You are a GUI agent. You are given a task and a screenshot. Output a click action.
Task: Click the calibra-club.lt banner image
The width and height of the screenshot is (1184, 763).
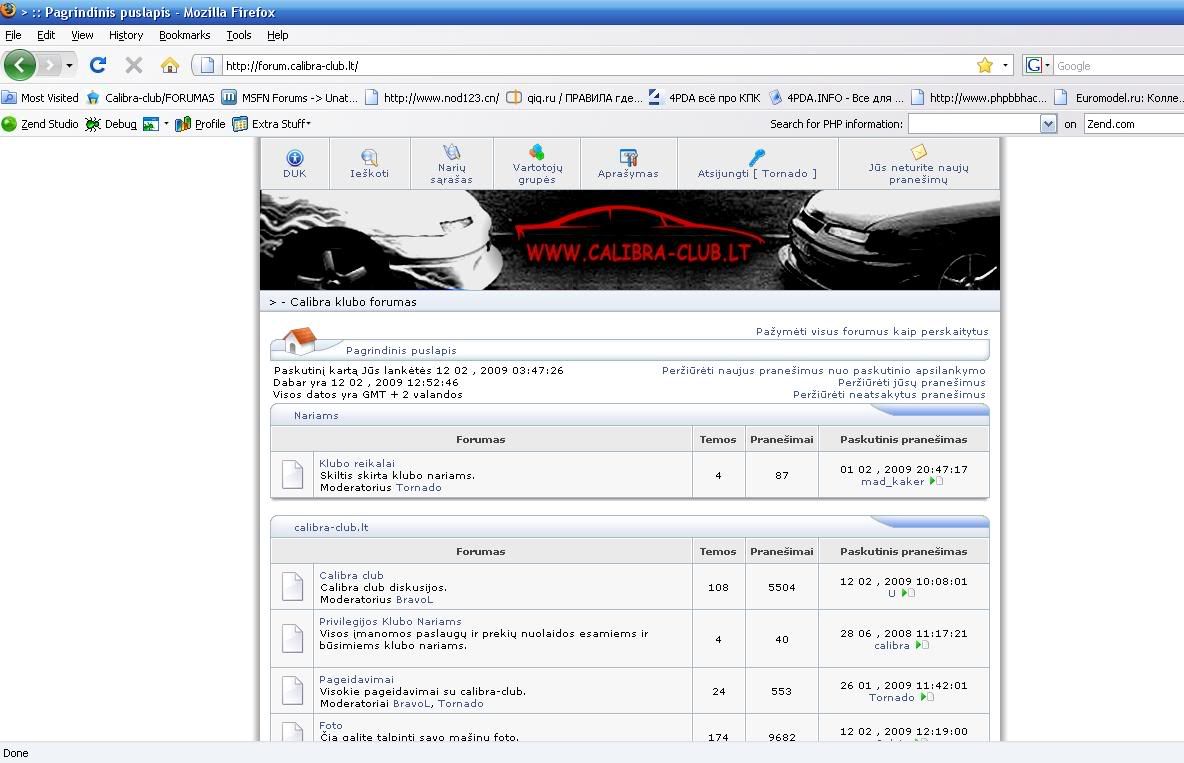629,240
